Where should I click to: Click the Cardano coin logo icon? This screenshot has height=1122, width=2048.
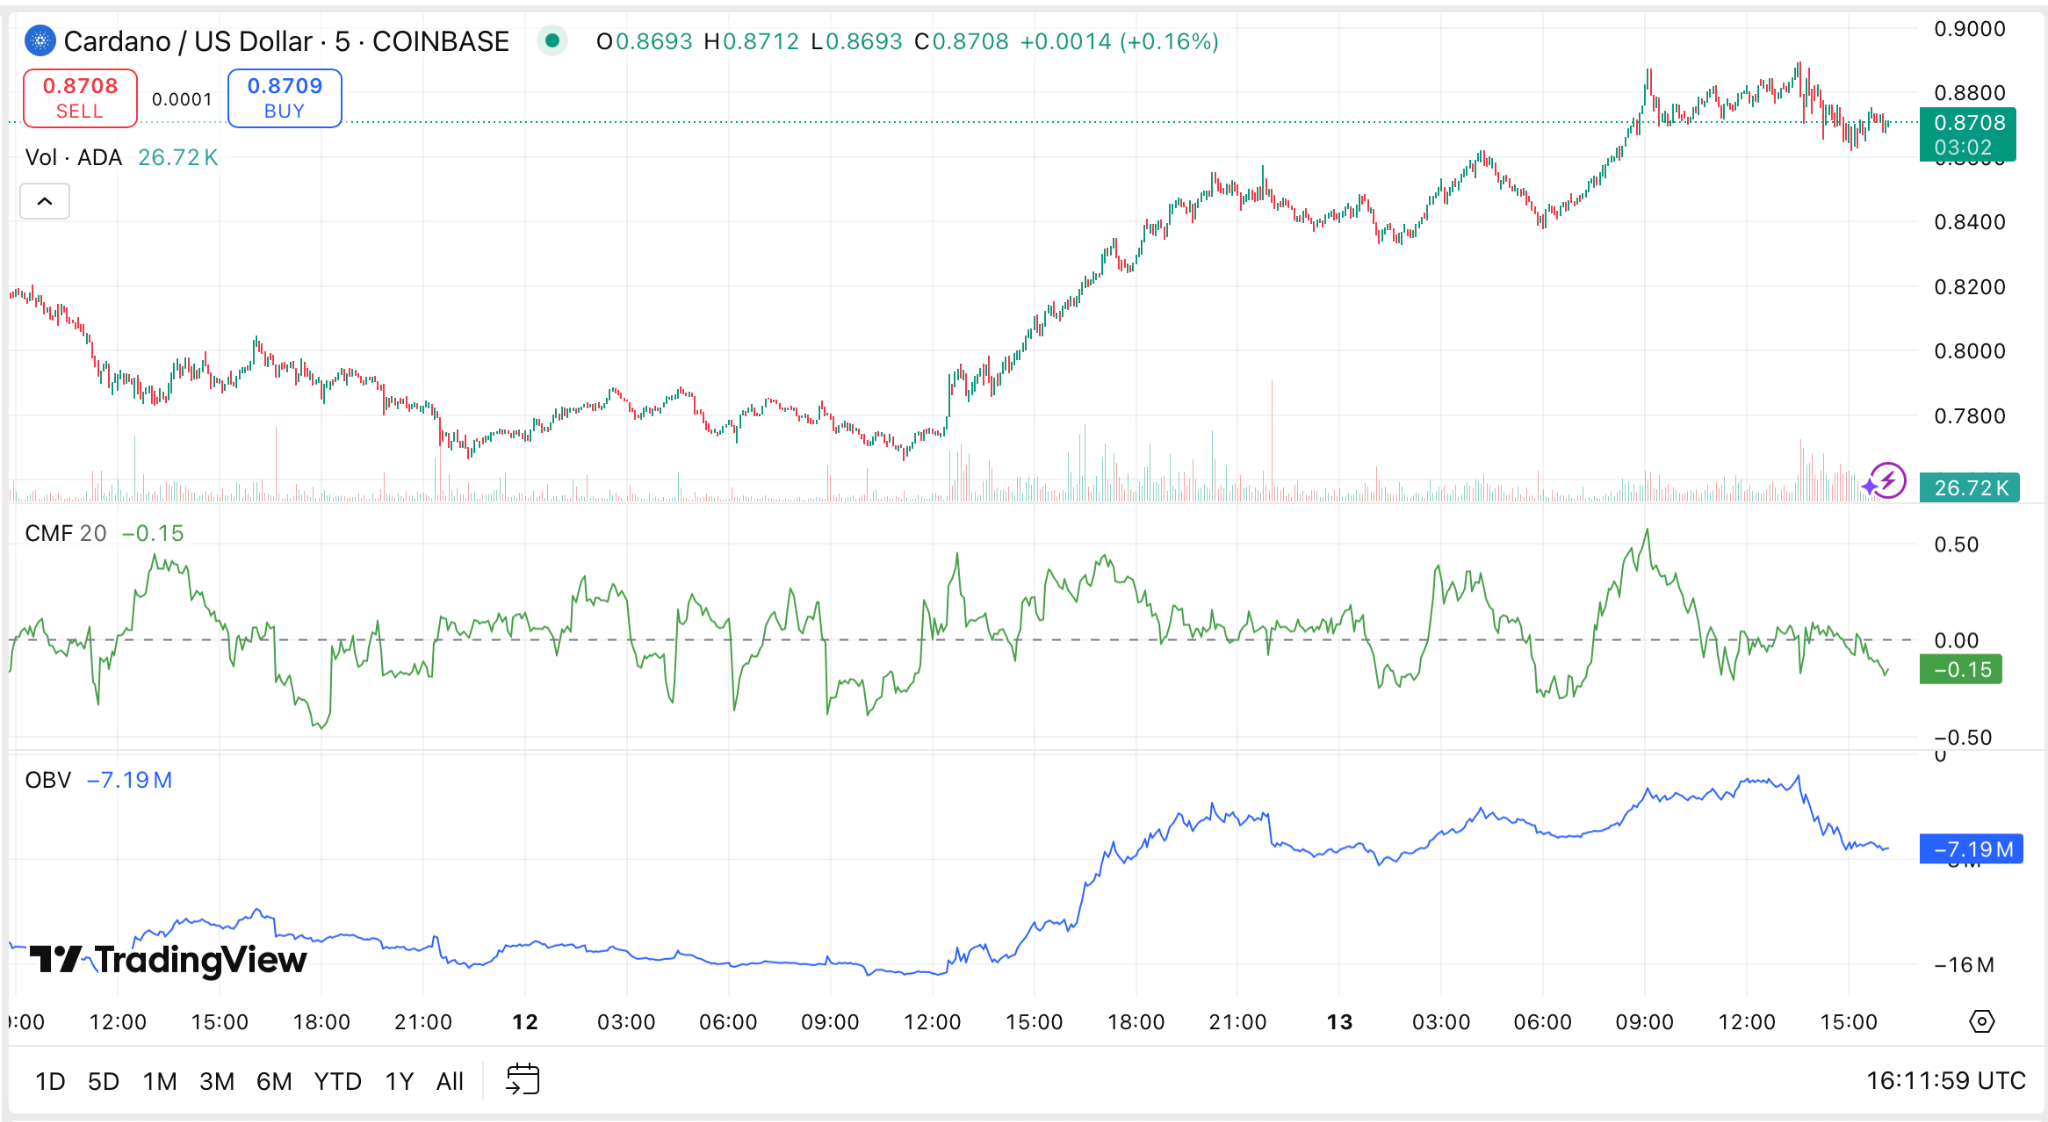[40, 41]
